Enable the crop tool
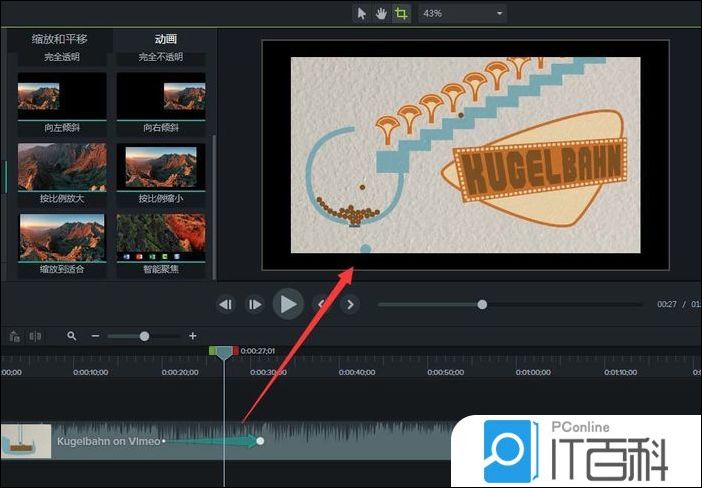Image resolution: width=702 pixels, height=488 pixels. [x=400, y=14]
